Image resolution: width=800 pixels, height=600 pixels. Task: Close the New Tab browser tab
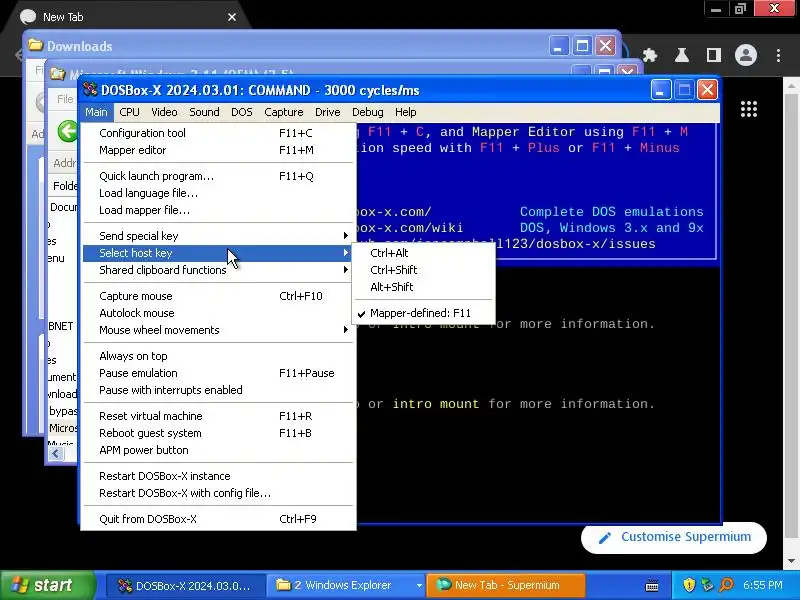pyautogui.click(x=232, y=17)
